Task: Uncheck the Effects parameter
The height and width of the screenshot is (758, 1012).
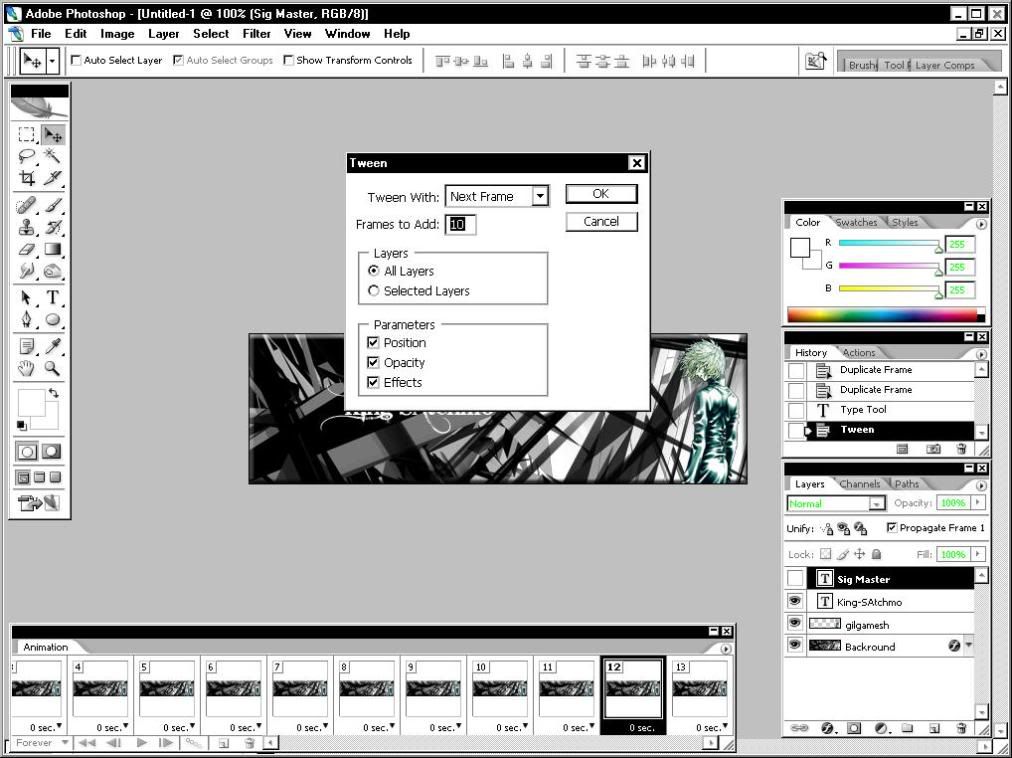Action: tap(373, 382)
